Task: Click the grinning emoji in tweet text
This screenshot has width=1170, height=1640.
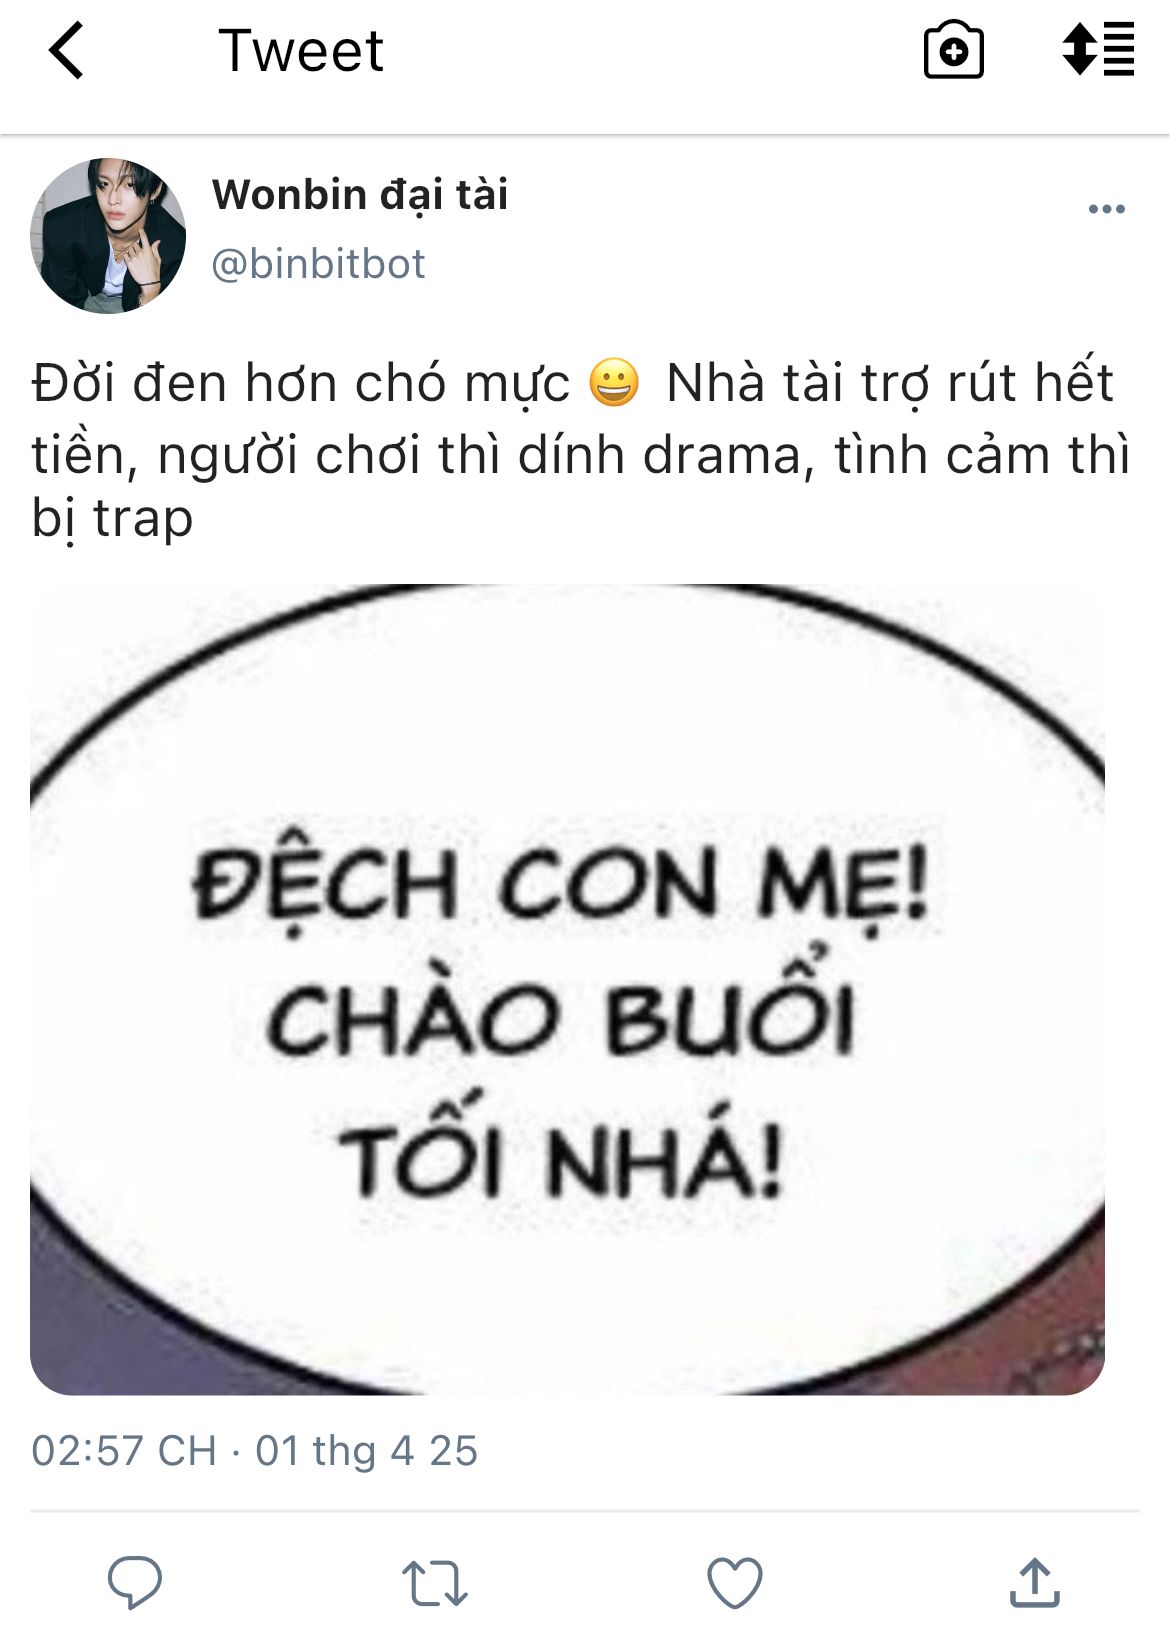Action: pos(614,383)
